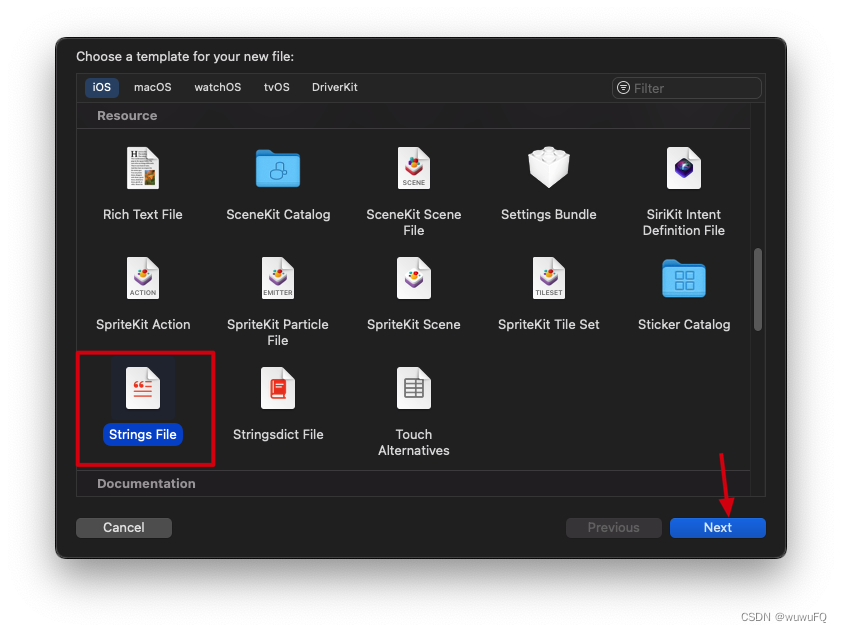
Task: Select the Stringsdict File icon
Action: click(278, 388)
